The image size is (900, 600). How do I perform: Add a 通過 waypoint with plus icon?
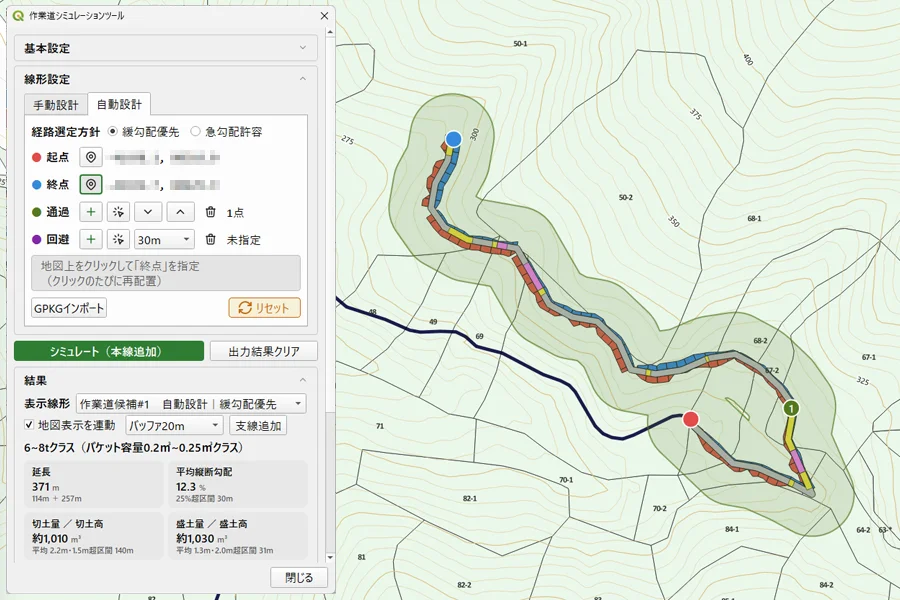point(91,212)
